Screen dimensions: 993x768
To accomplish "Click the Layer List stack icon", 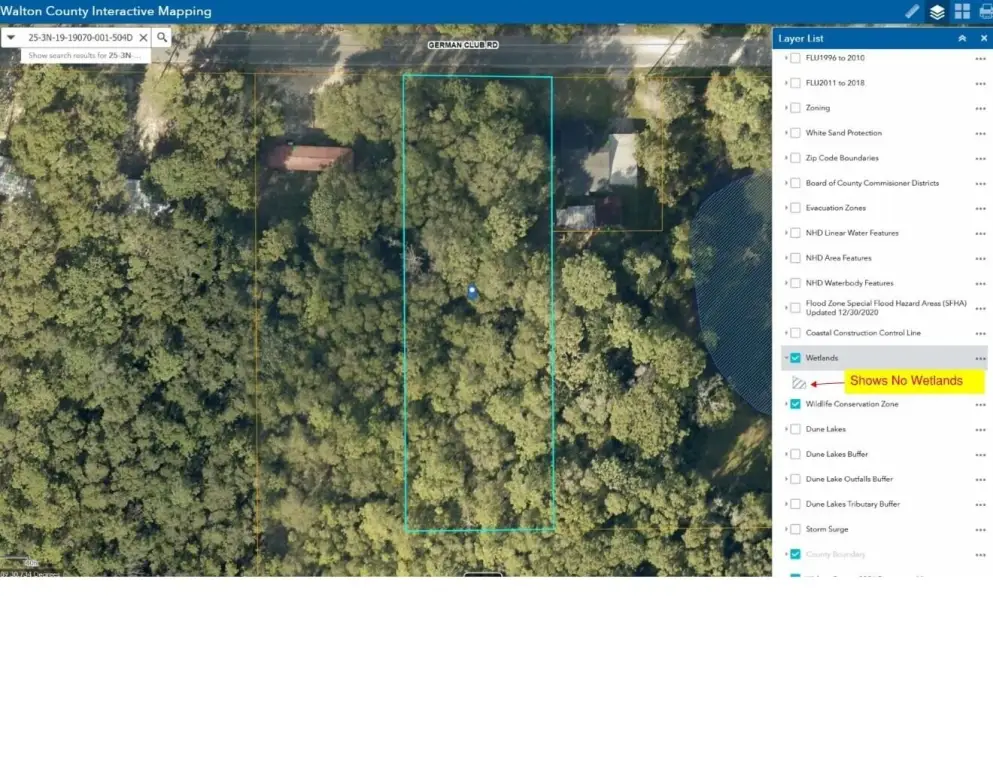I will pyautogui.click(x=937, y=11).
